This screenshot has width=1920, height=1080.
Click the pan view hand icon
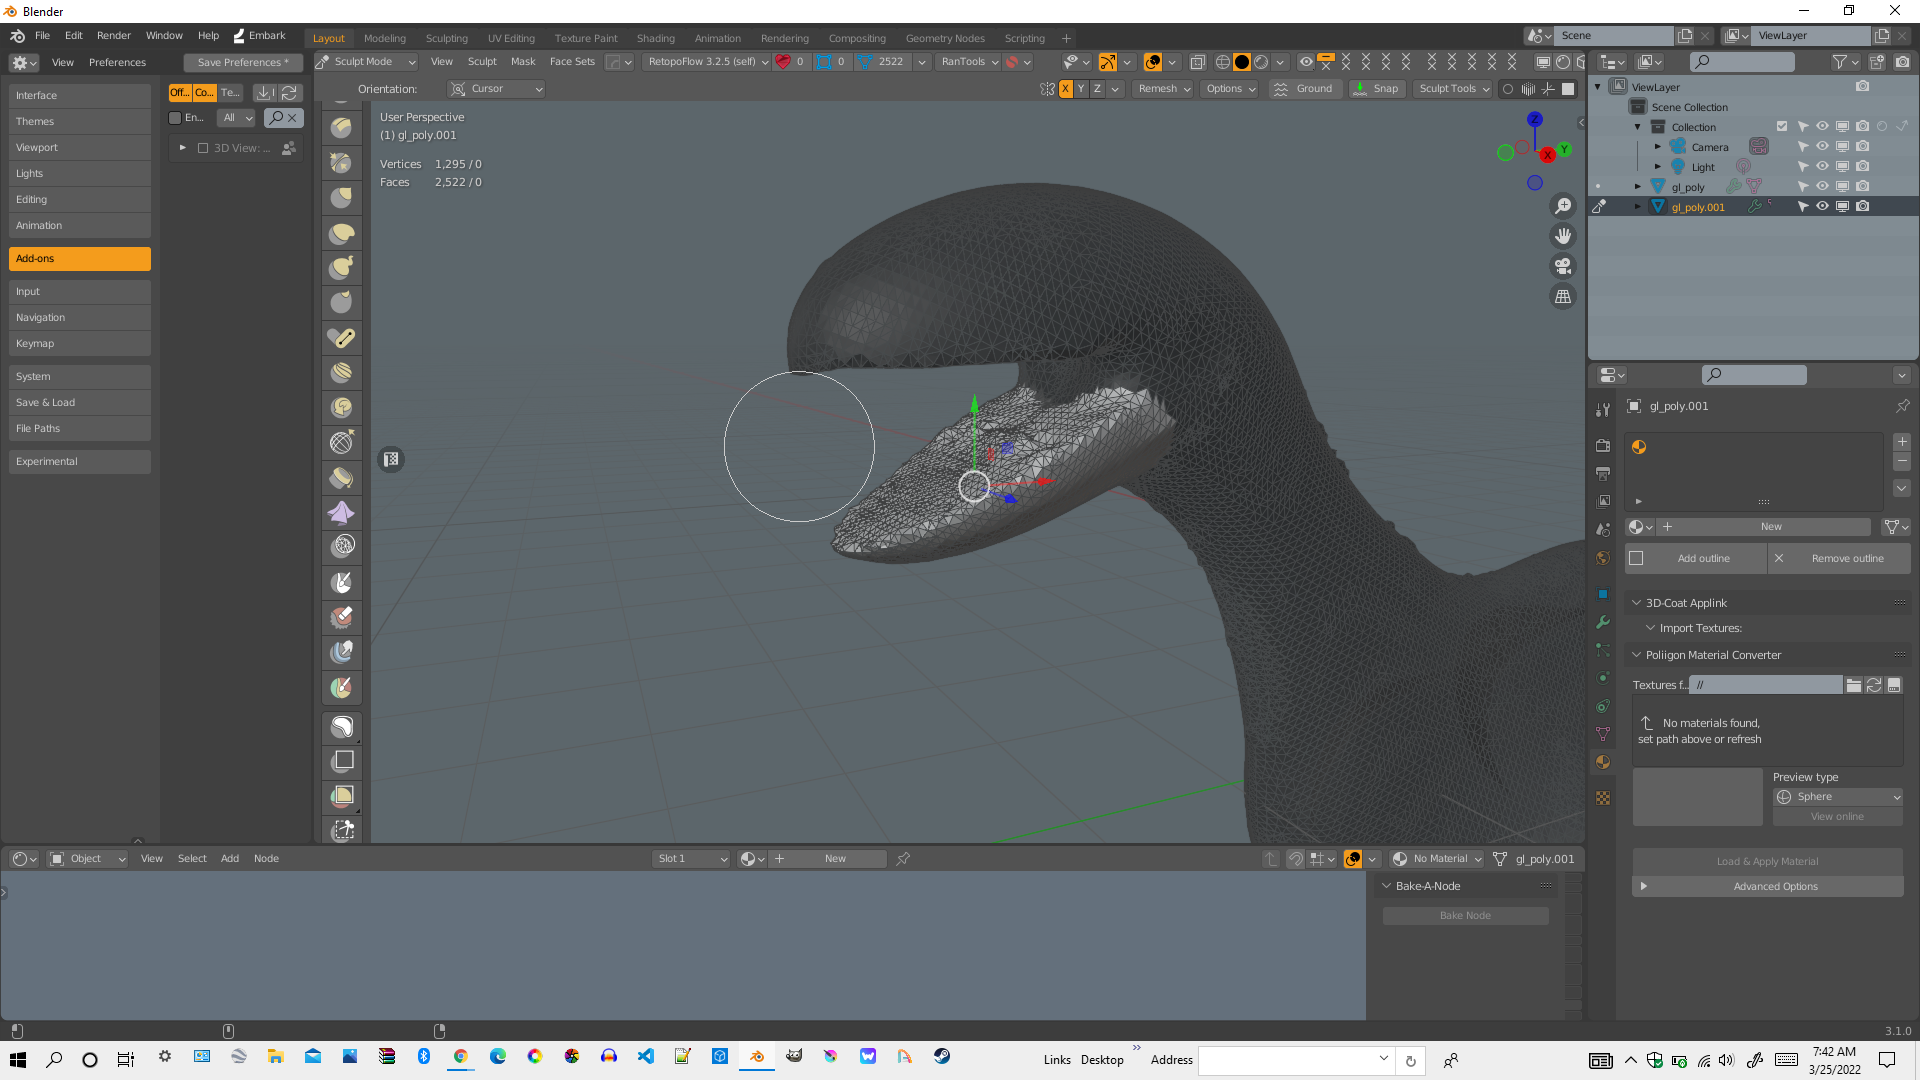[1563, 236]
